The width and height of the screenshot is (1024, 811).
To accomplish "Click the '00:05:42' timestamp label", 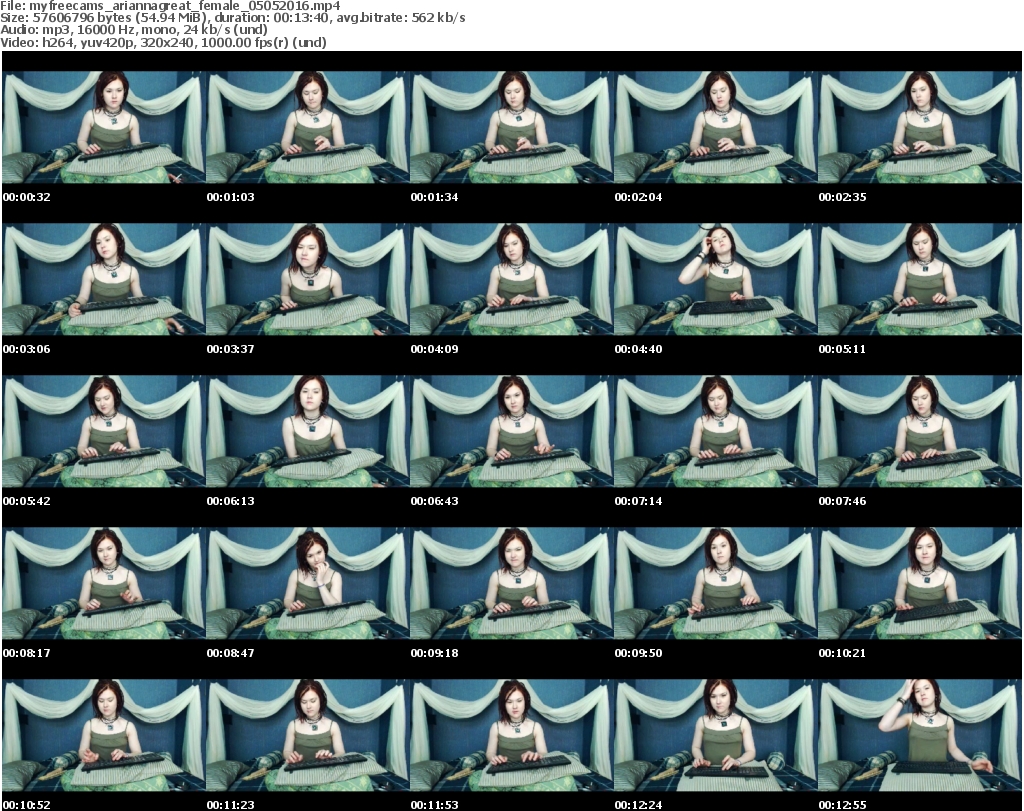I will 27,501.
